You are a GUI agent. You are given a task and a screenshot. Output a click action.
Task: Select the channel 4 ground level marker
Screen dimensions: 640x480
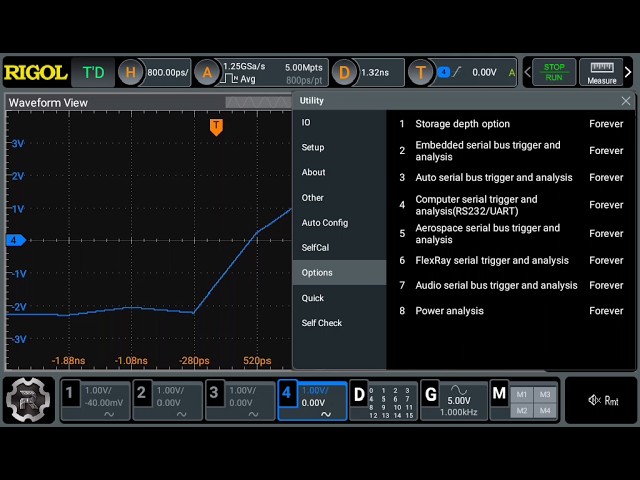16,240
